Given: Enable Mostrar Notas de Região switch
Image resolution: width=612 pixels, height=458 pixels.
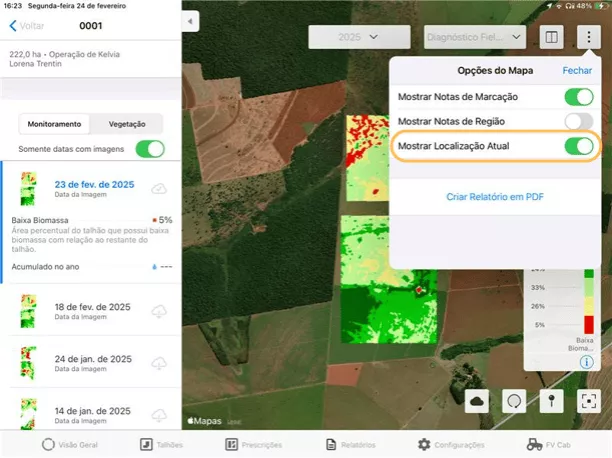Looking at the screenshot, I should [x=578, y=121].
